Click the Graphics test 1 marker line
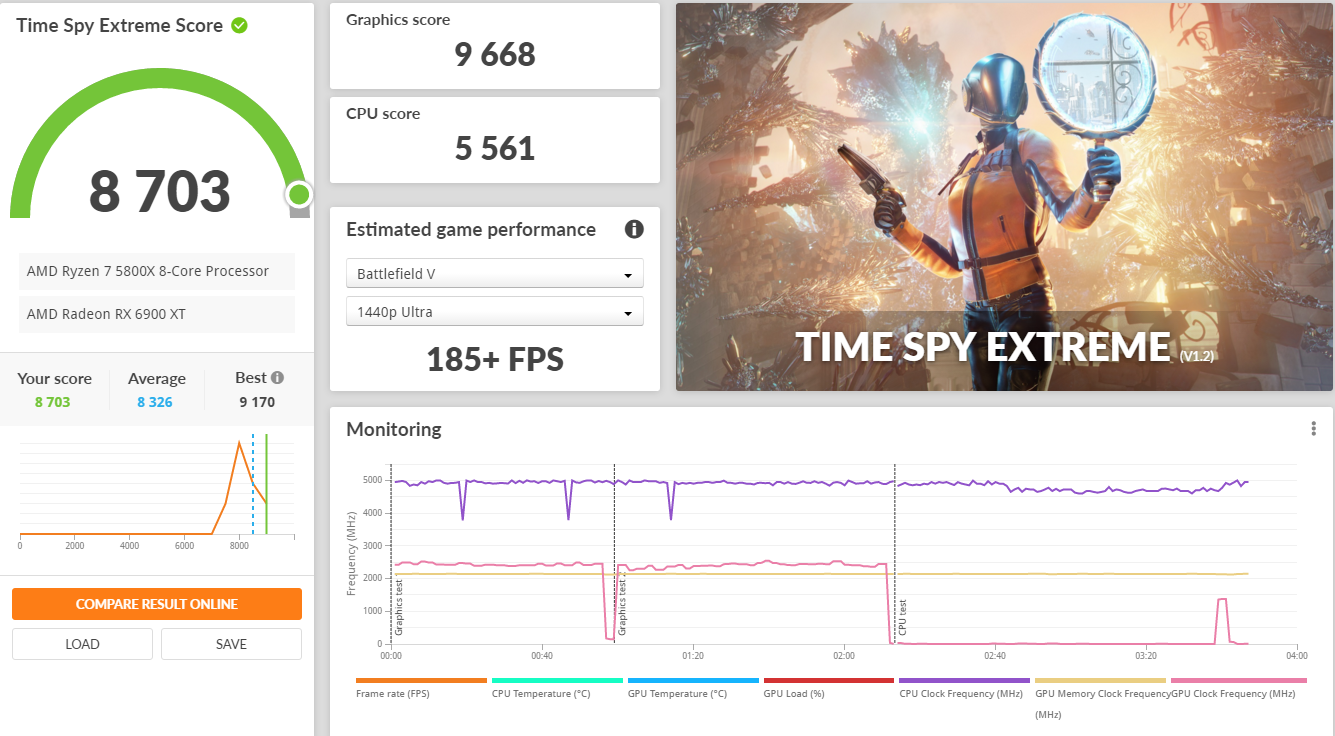The image size is (1335, 736). [391, 554]
